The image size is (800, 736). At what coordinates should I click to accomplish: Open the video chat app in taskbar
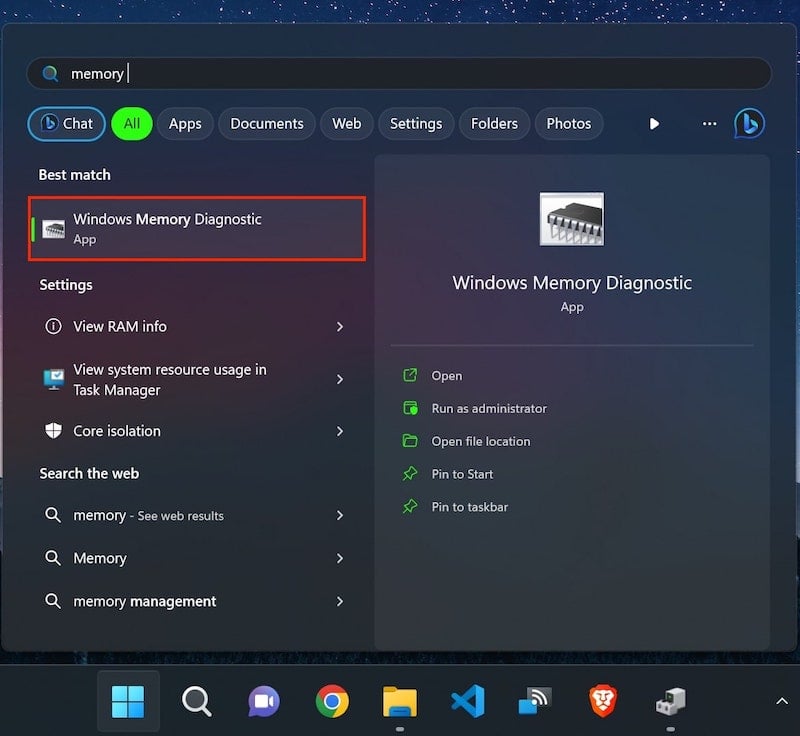coord(264,702)
